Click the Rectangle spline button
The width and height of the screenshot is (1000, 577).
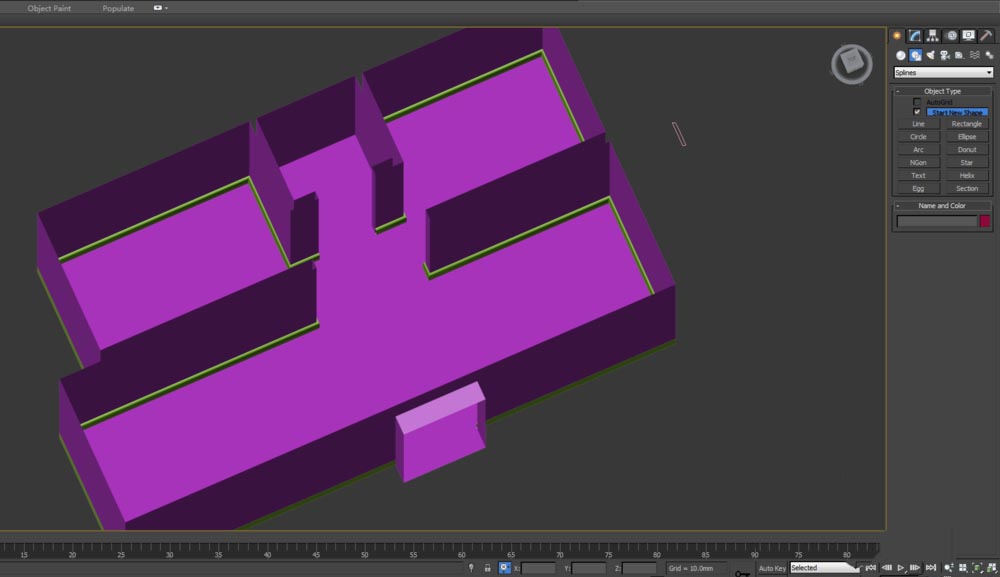click(966, 124)
